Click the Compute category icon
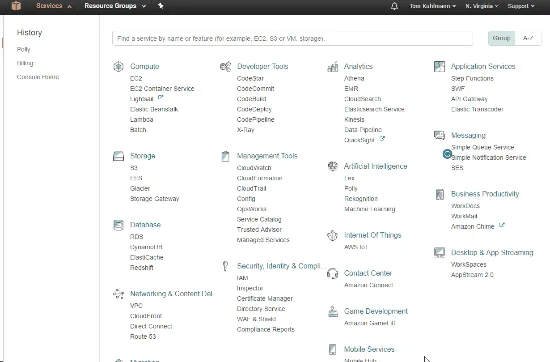 [119, 66]
